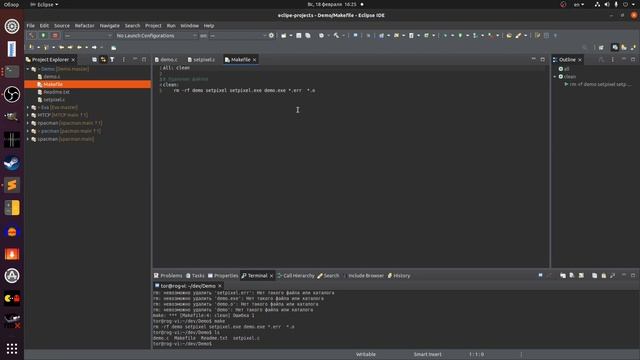Open the Include Browser tab

[x=363, y=276]
